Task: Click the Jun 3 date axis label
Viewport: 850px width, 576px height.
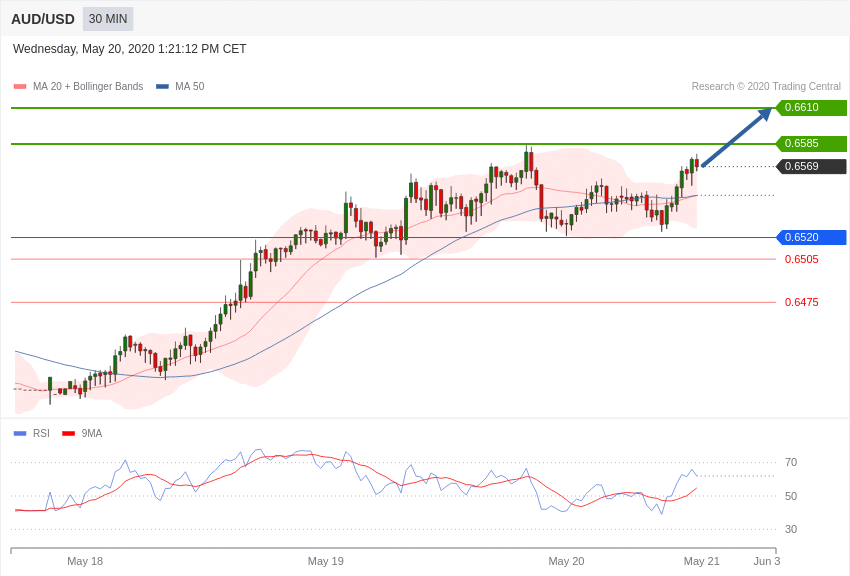Action: pyautogui.click(x=767, y=561)
